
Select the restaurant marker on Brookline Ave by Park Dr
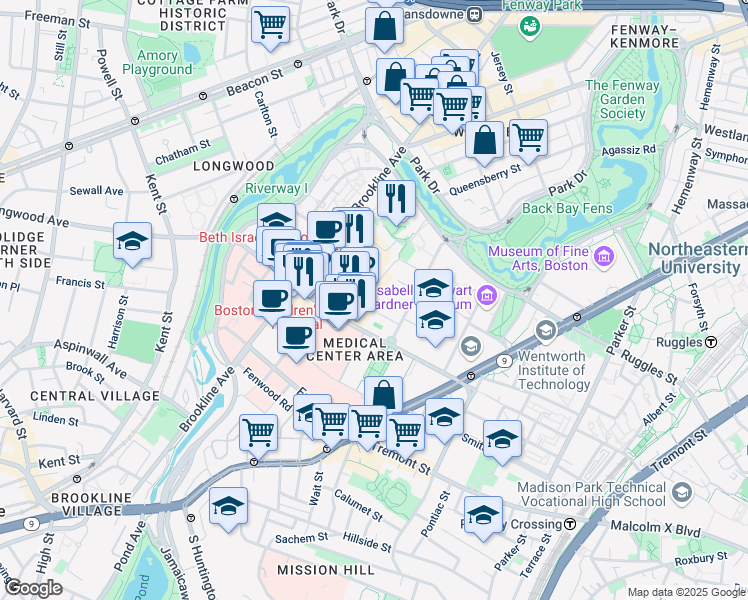pos(396,202)
